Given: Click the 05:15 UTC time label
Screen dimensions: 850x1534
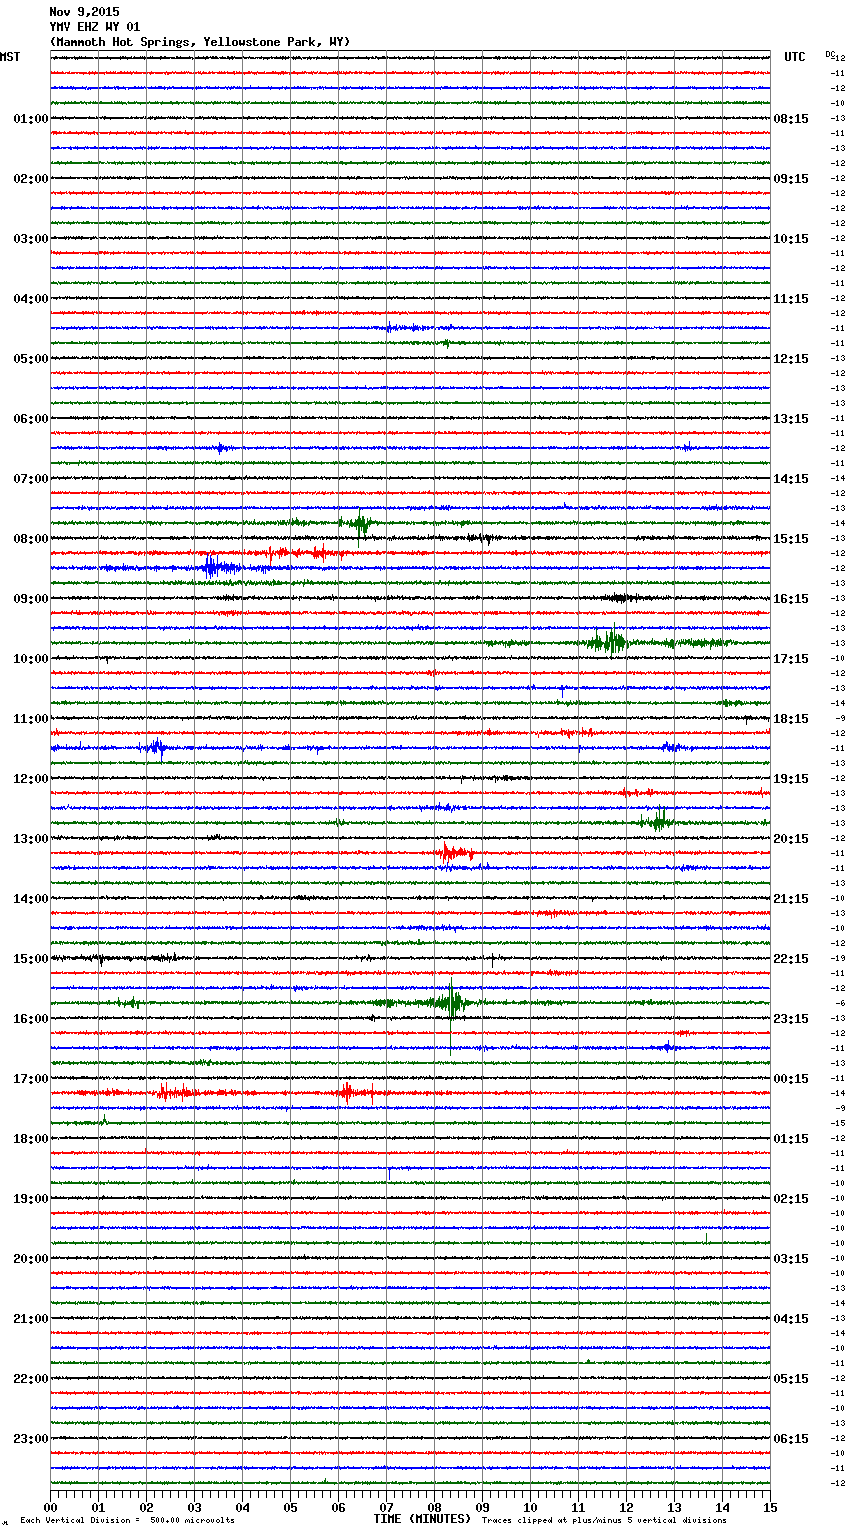Looking at the screenshot, I should coord(791,1379).
